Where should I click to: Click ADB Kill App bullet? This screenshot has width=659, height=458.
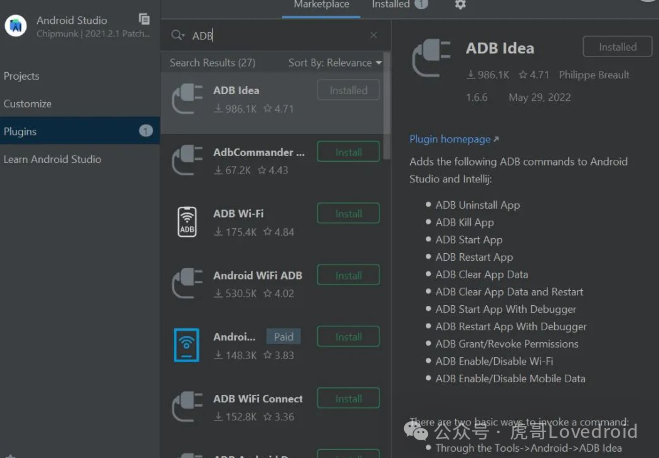point(464,222)
